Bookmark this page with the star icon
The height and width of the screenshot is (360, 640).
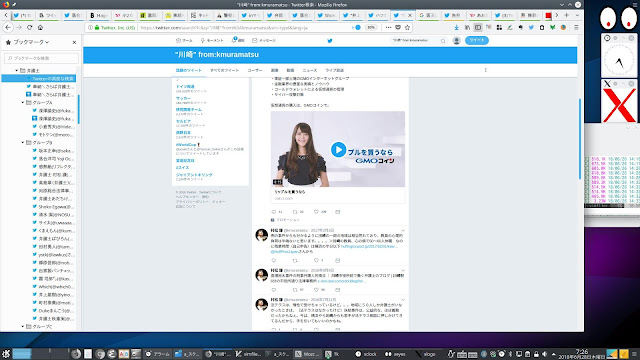tap(407, 27)
